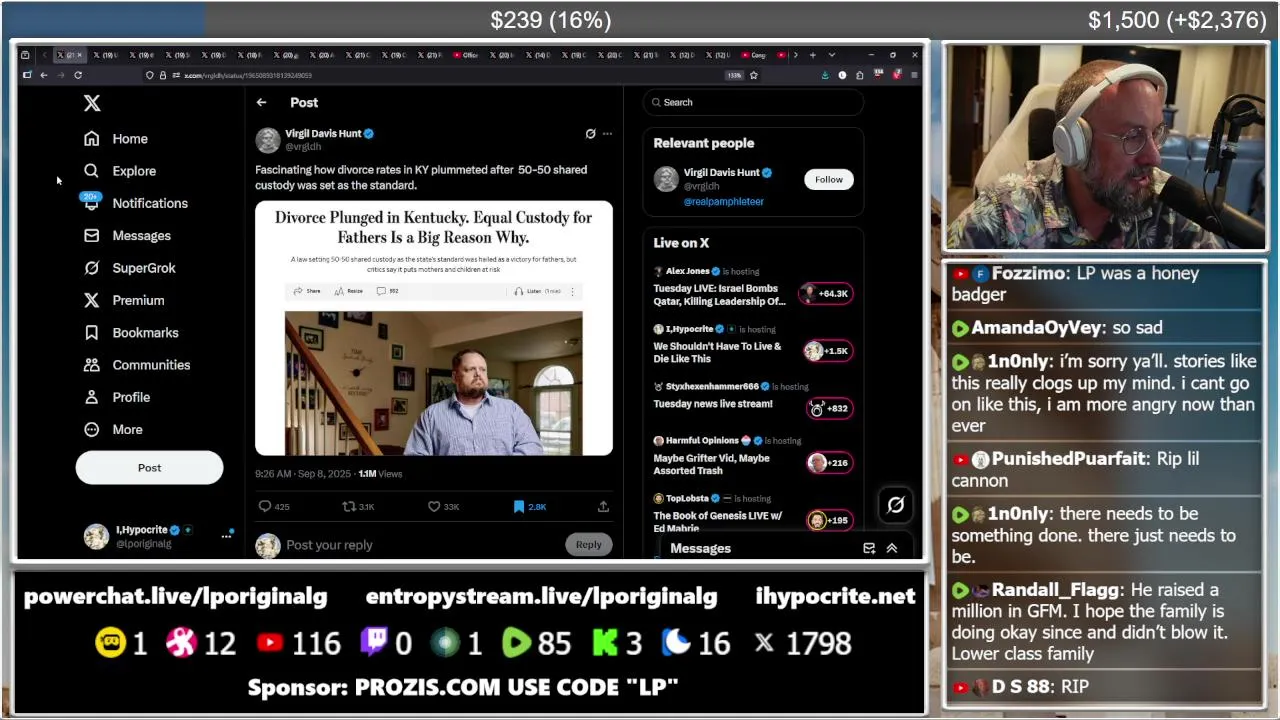
Task: Click the +216 listeners badge
Action: point(829,462)
